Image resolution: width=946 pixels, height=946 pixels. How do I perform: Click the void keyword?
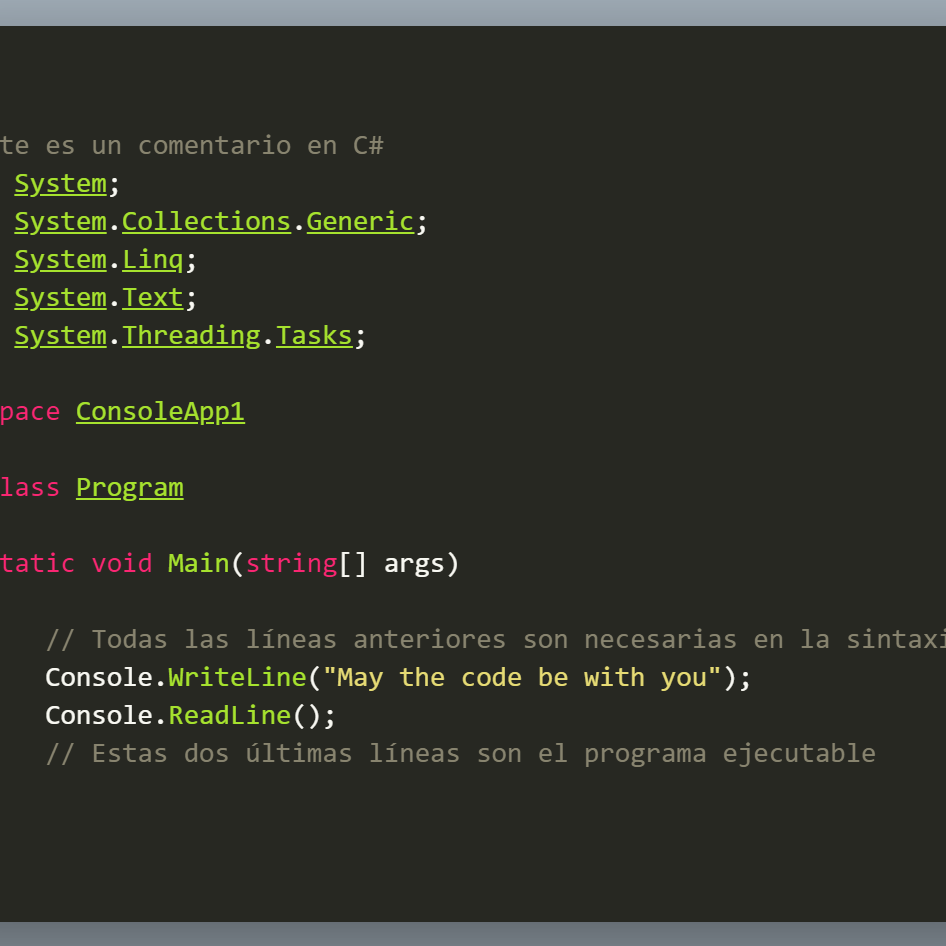[x=122, y=564]
